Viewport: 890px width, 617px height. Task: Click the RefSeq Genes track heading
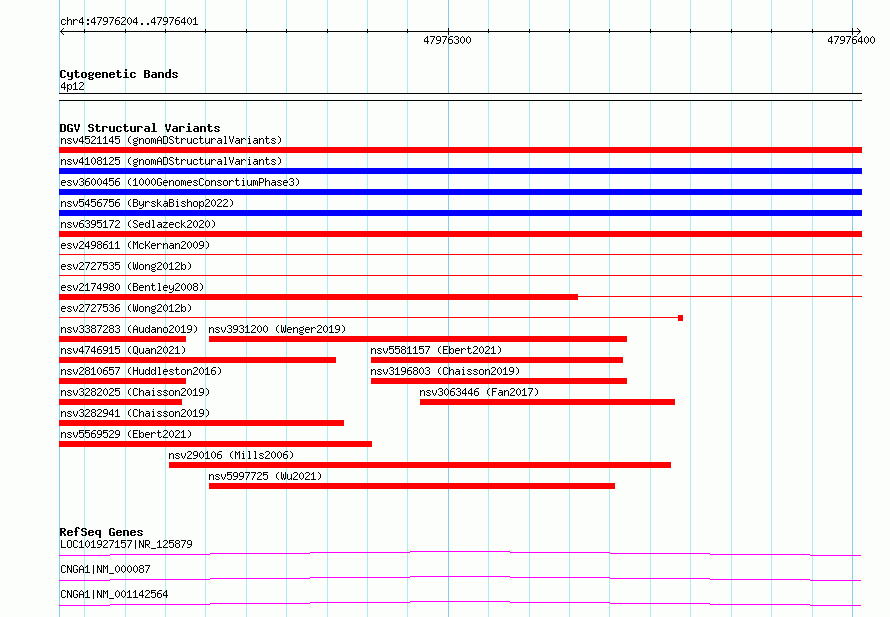tap(101, 532)
